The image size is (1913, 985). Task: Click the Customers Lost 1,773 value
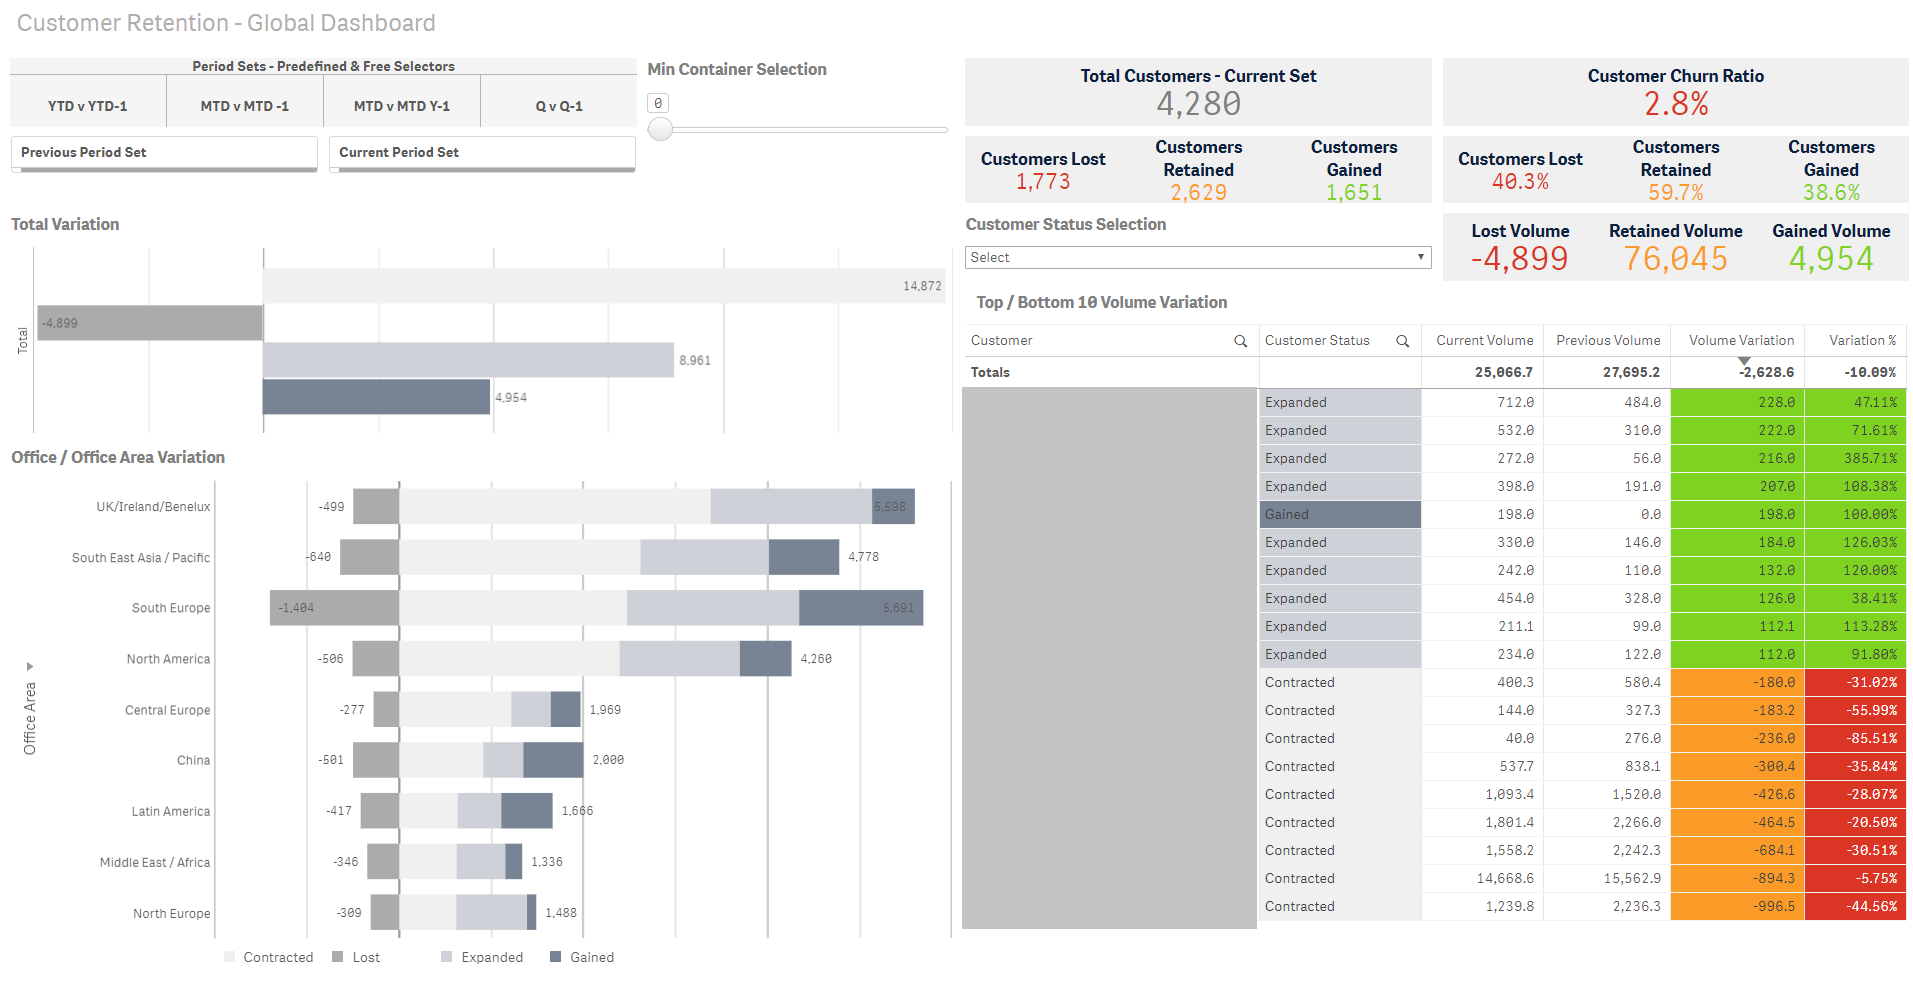(x=1043, y=182)
